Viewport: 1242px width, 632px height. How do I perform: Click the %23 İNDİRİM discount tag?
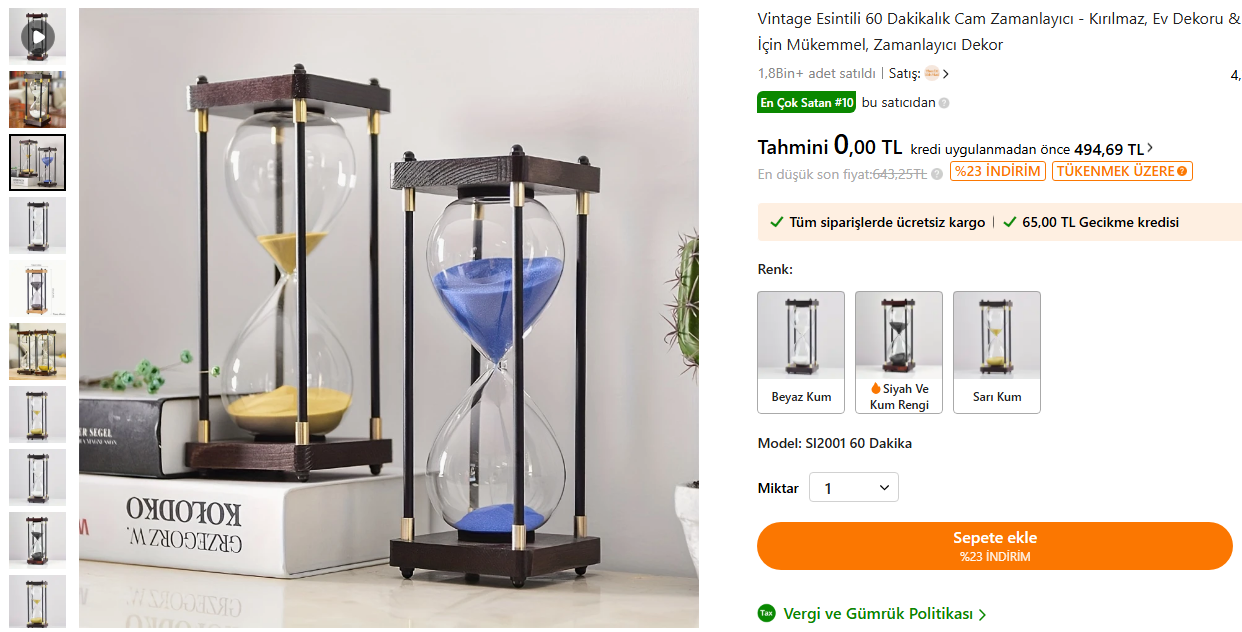tap(998, 171)
